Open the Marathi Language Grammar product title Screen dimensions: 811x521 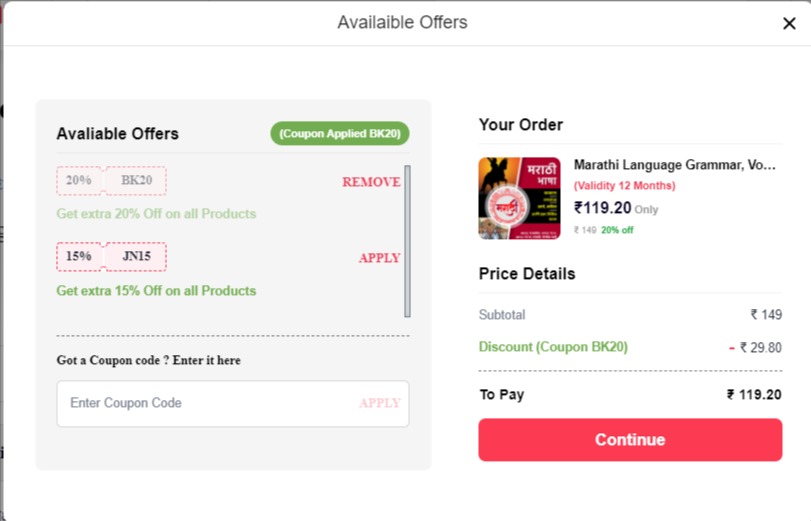tap(674, 165)
